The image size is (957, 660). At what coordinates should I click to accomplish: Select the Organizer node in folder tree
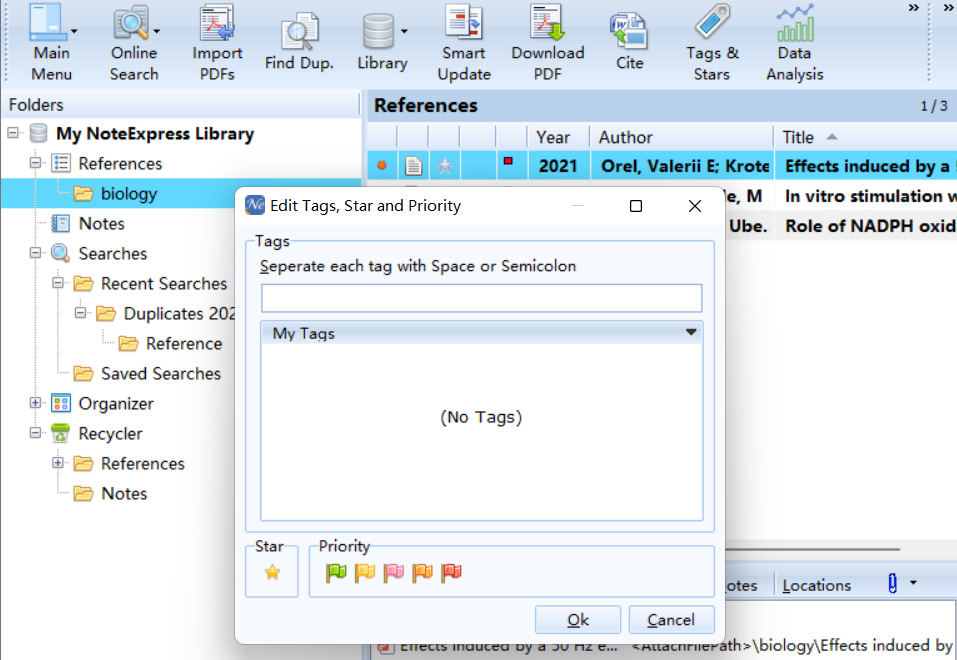(x=116, y=404)
